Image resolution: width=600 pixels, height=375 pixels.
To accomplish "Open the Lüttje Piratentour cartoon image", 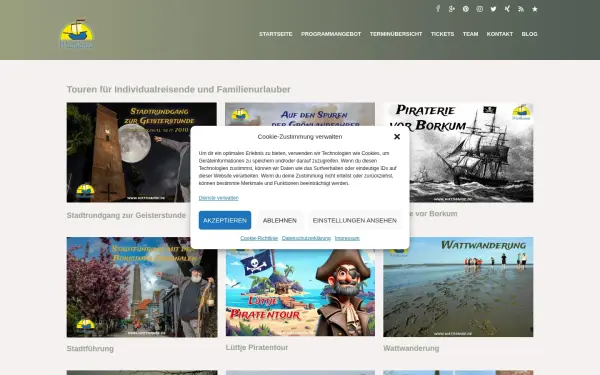I will [x=300, y=293].
